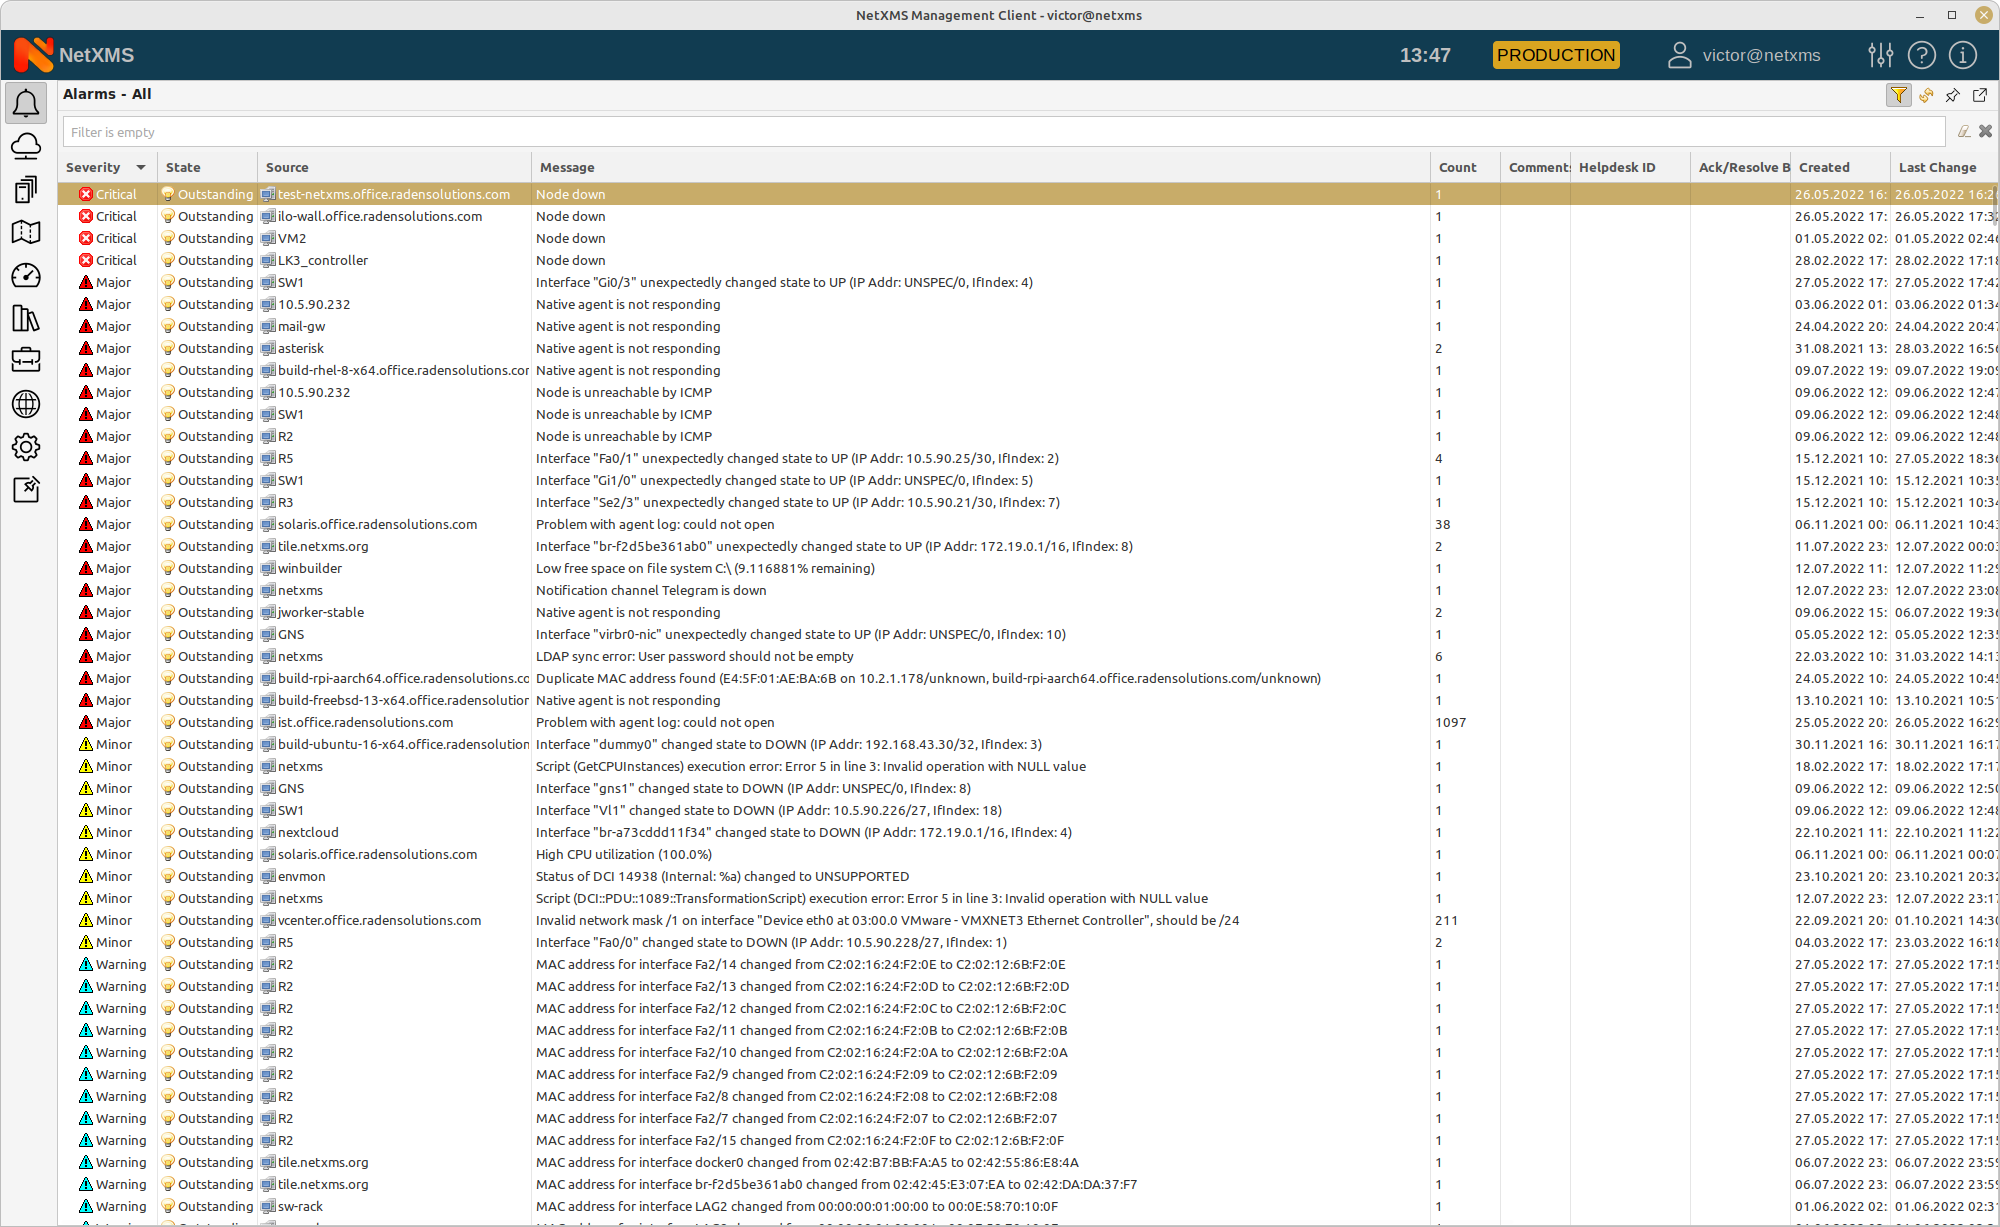Close the filter bar with X
The height and width of the screenshot is (1227, 2000).
[x=1986, y=131]
